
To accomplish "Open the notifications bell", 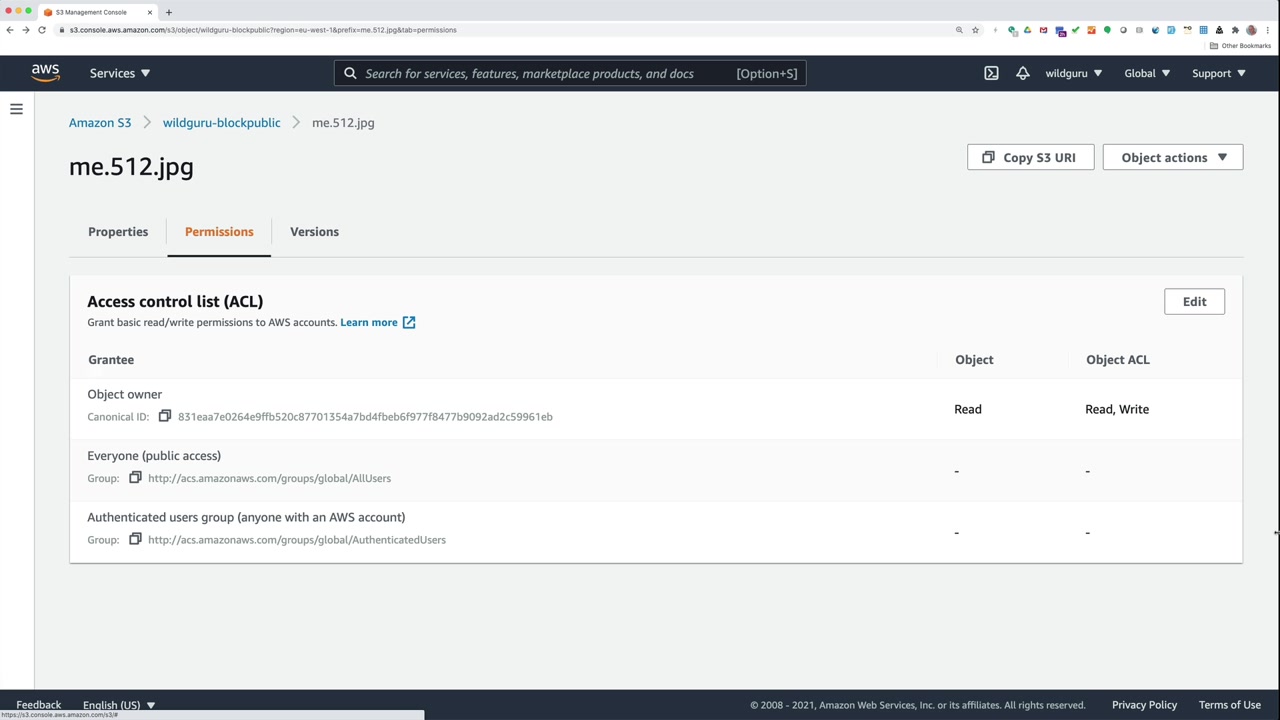I will pyautogui.click(x=1022, y=73).
